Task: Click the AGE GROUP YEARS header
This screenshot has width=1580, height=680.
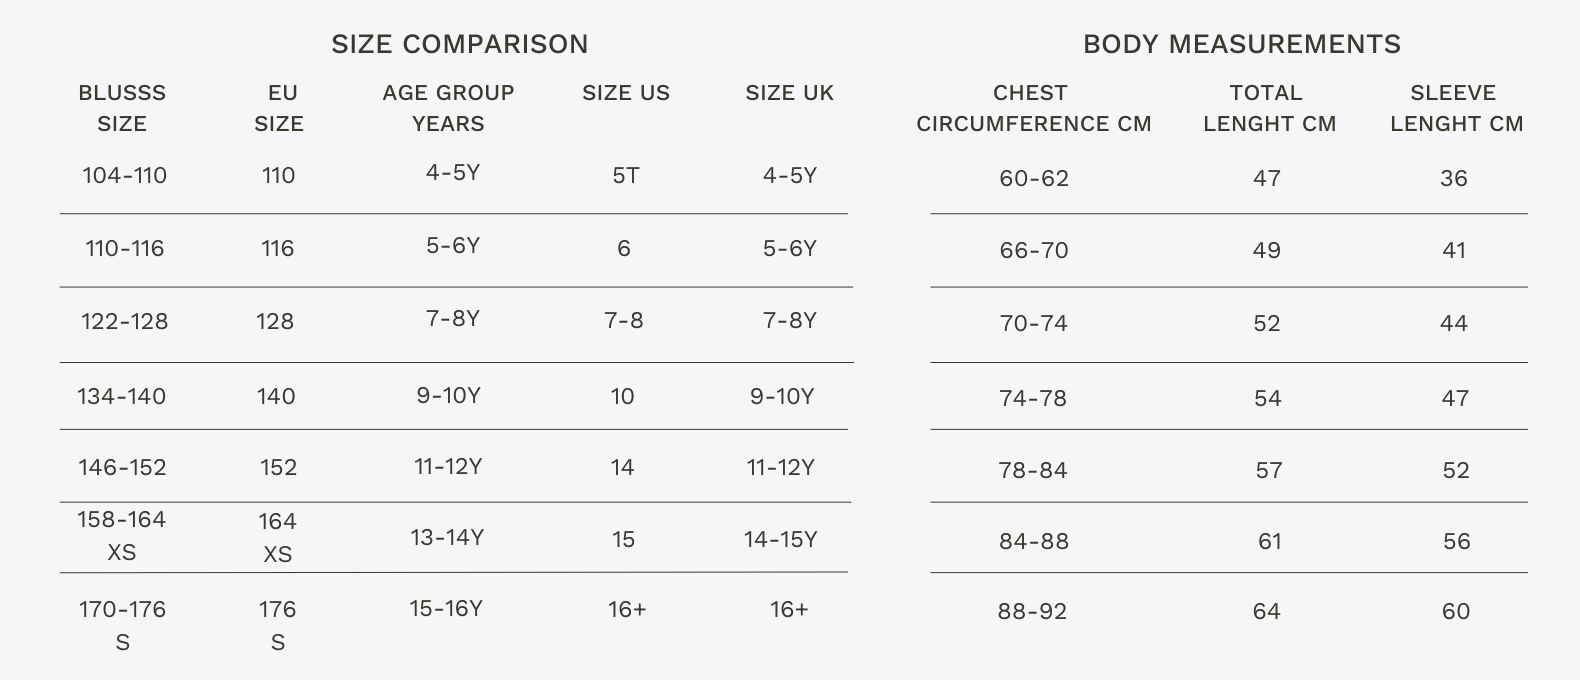Action: pos(448,108)
